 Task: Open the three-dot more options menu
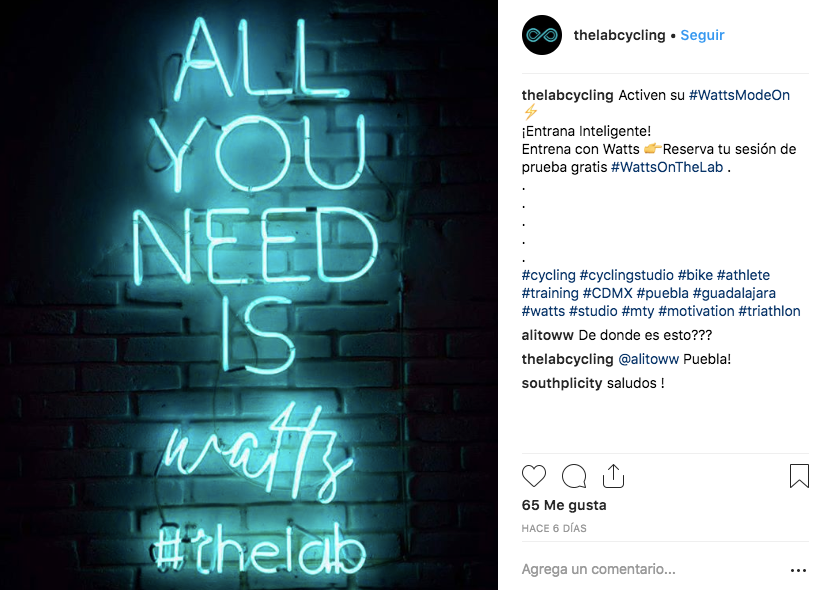798,570
